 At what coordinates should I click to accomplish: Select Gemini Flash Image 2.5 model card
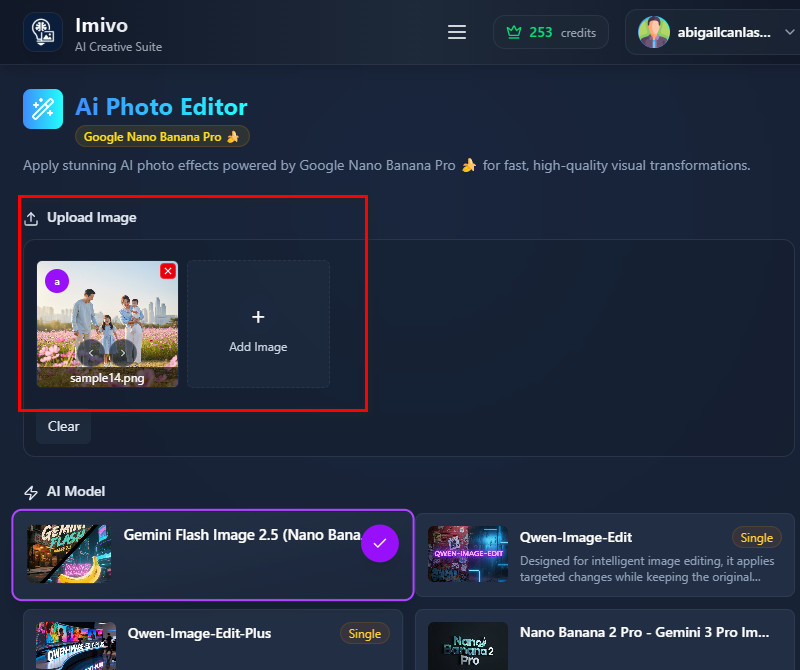pos(213,555)
